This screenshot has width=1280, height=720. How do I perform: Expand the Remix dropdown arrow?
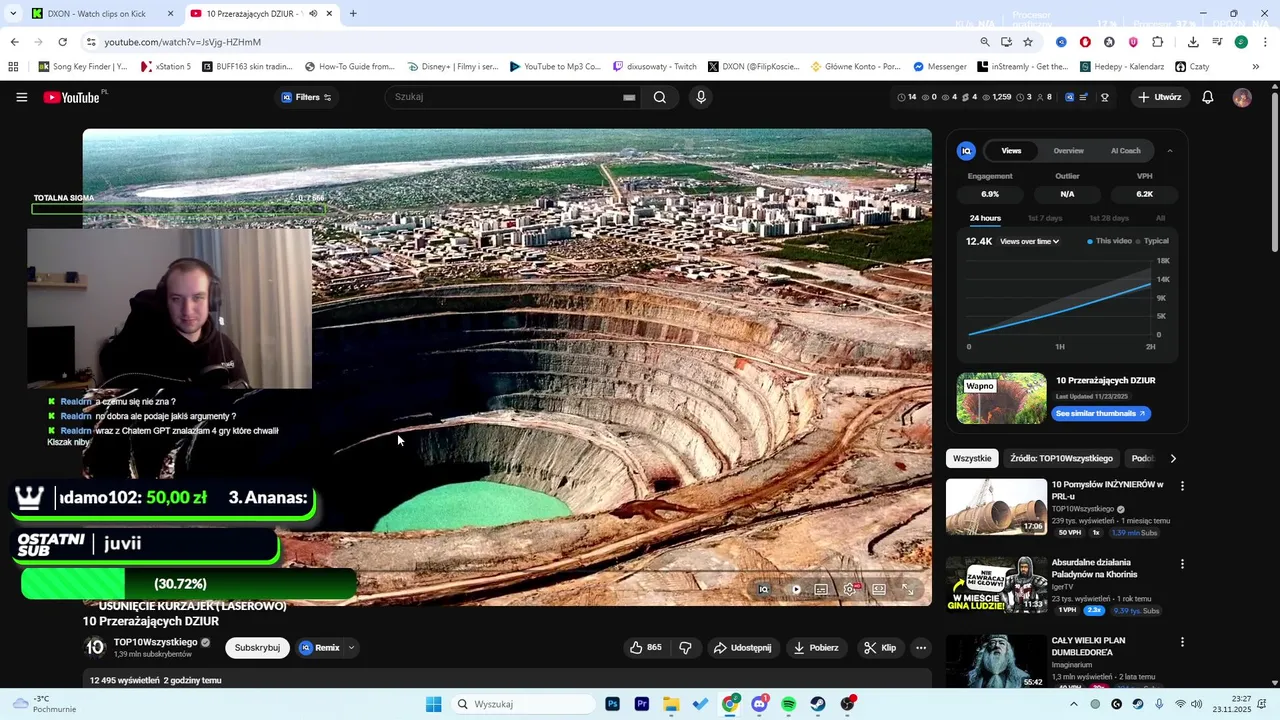coord(351,648)
